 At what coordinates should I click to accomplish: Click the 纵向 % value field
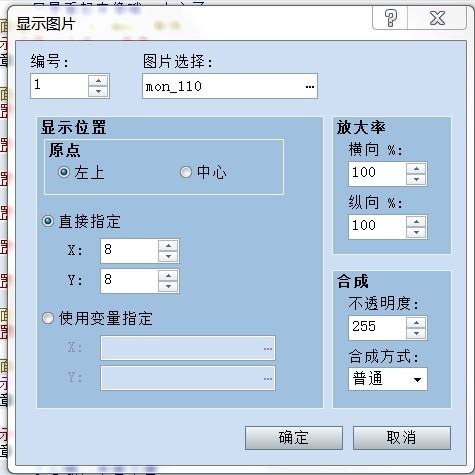pyautogui.click(x=378, y=227)
